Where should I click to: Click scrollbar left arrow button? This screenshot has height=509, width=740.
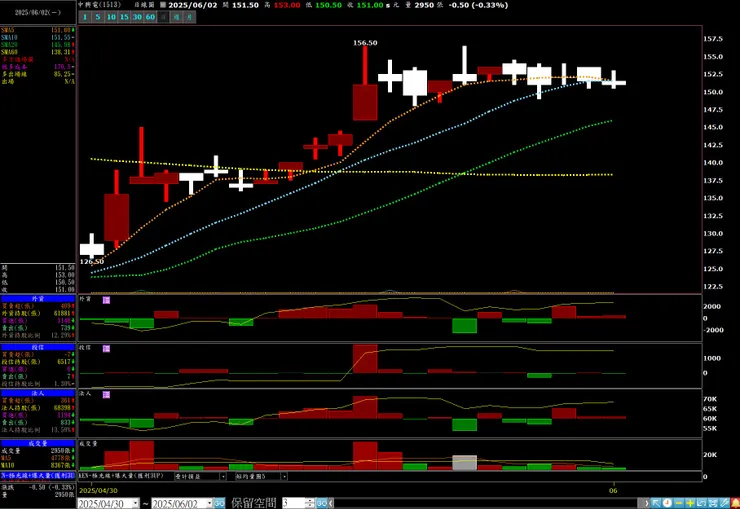click(331, 503)
